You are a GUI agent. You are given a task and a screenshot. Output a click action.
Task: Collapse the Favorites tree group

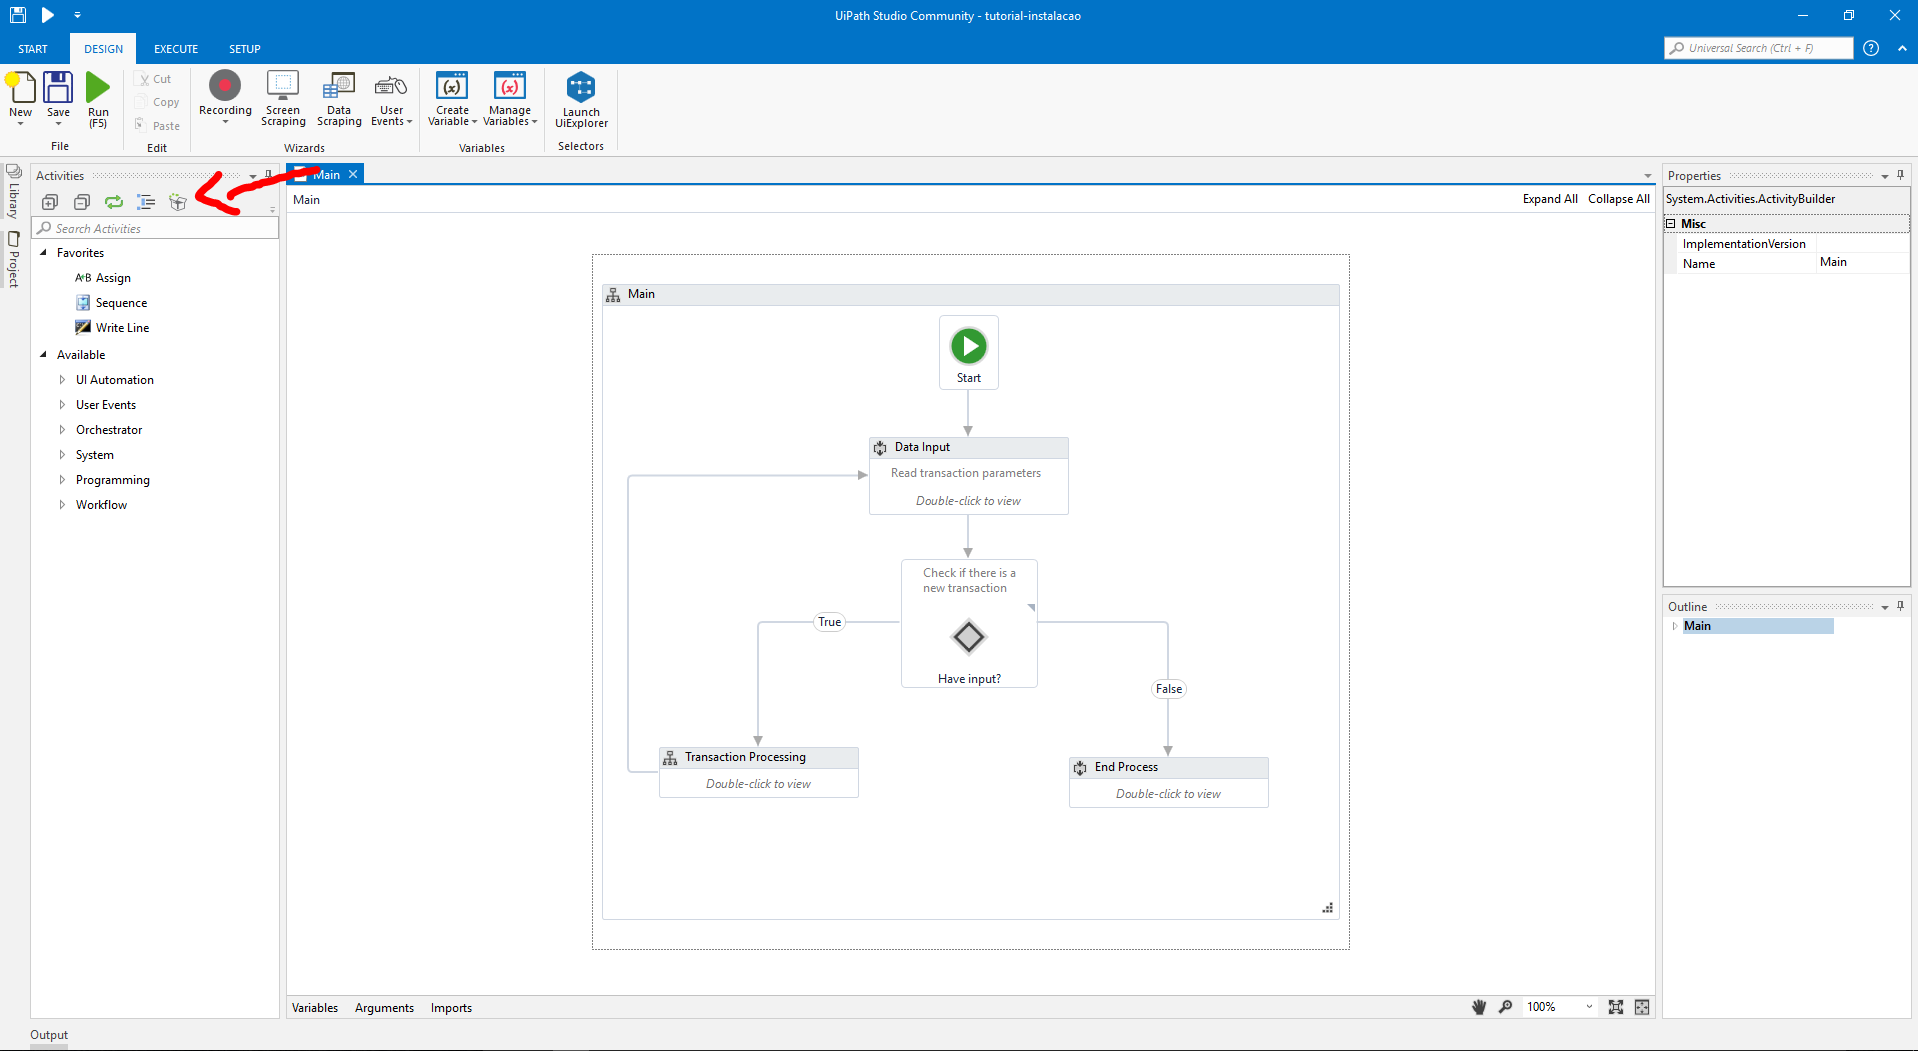tap(43, 253)
